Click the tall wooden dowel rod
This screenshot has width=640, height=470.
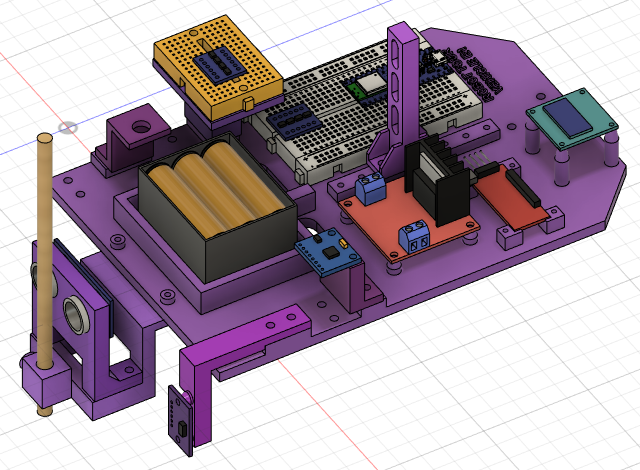coord(44,253)
